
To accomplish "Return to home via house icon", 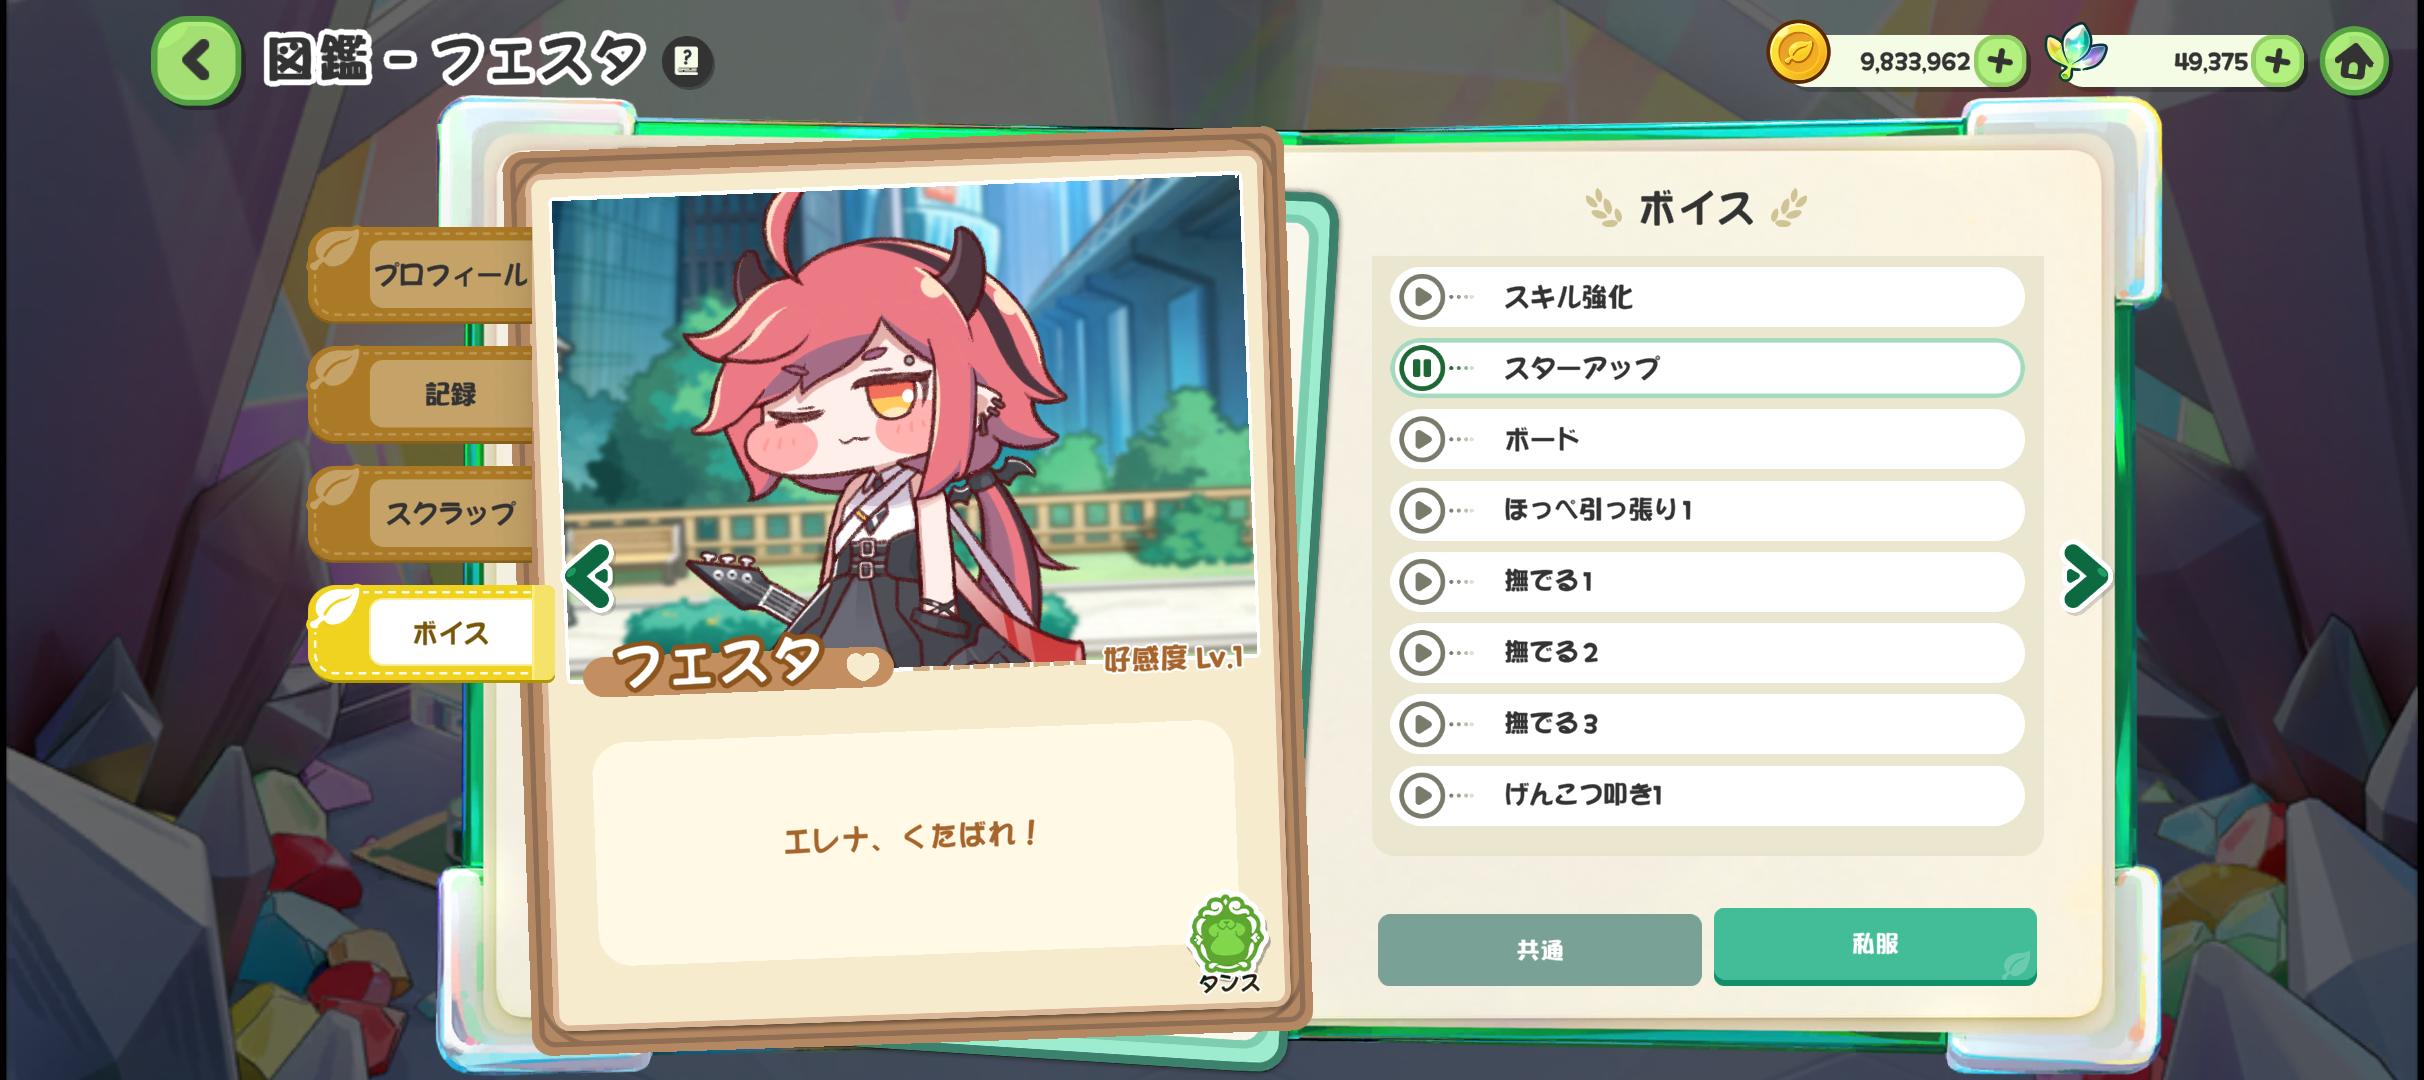I will tap(2354, 62).
